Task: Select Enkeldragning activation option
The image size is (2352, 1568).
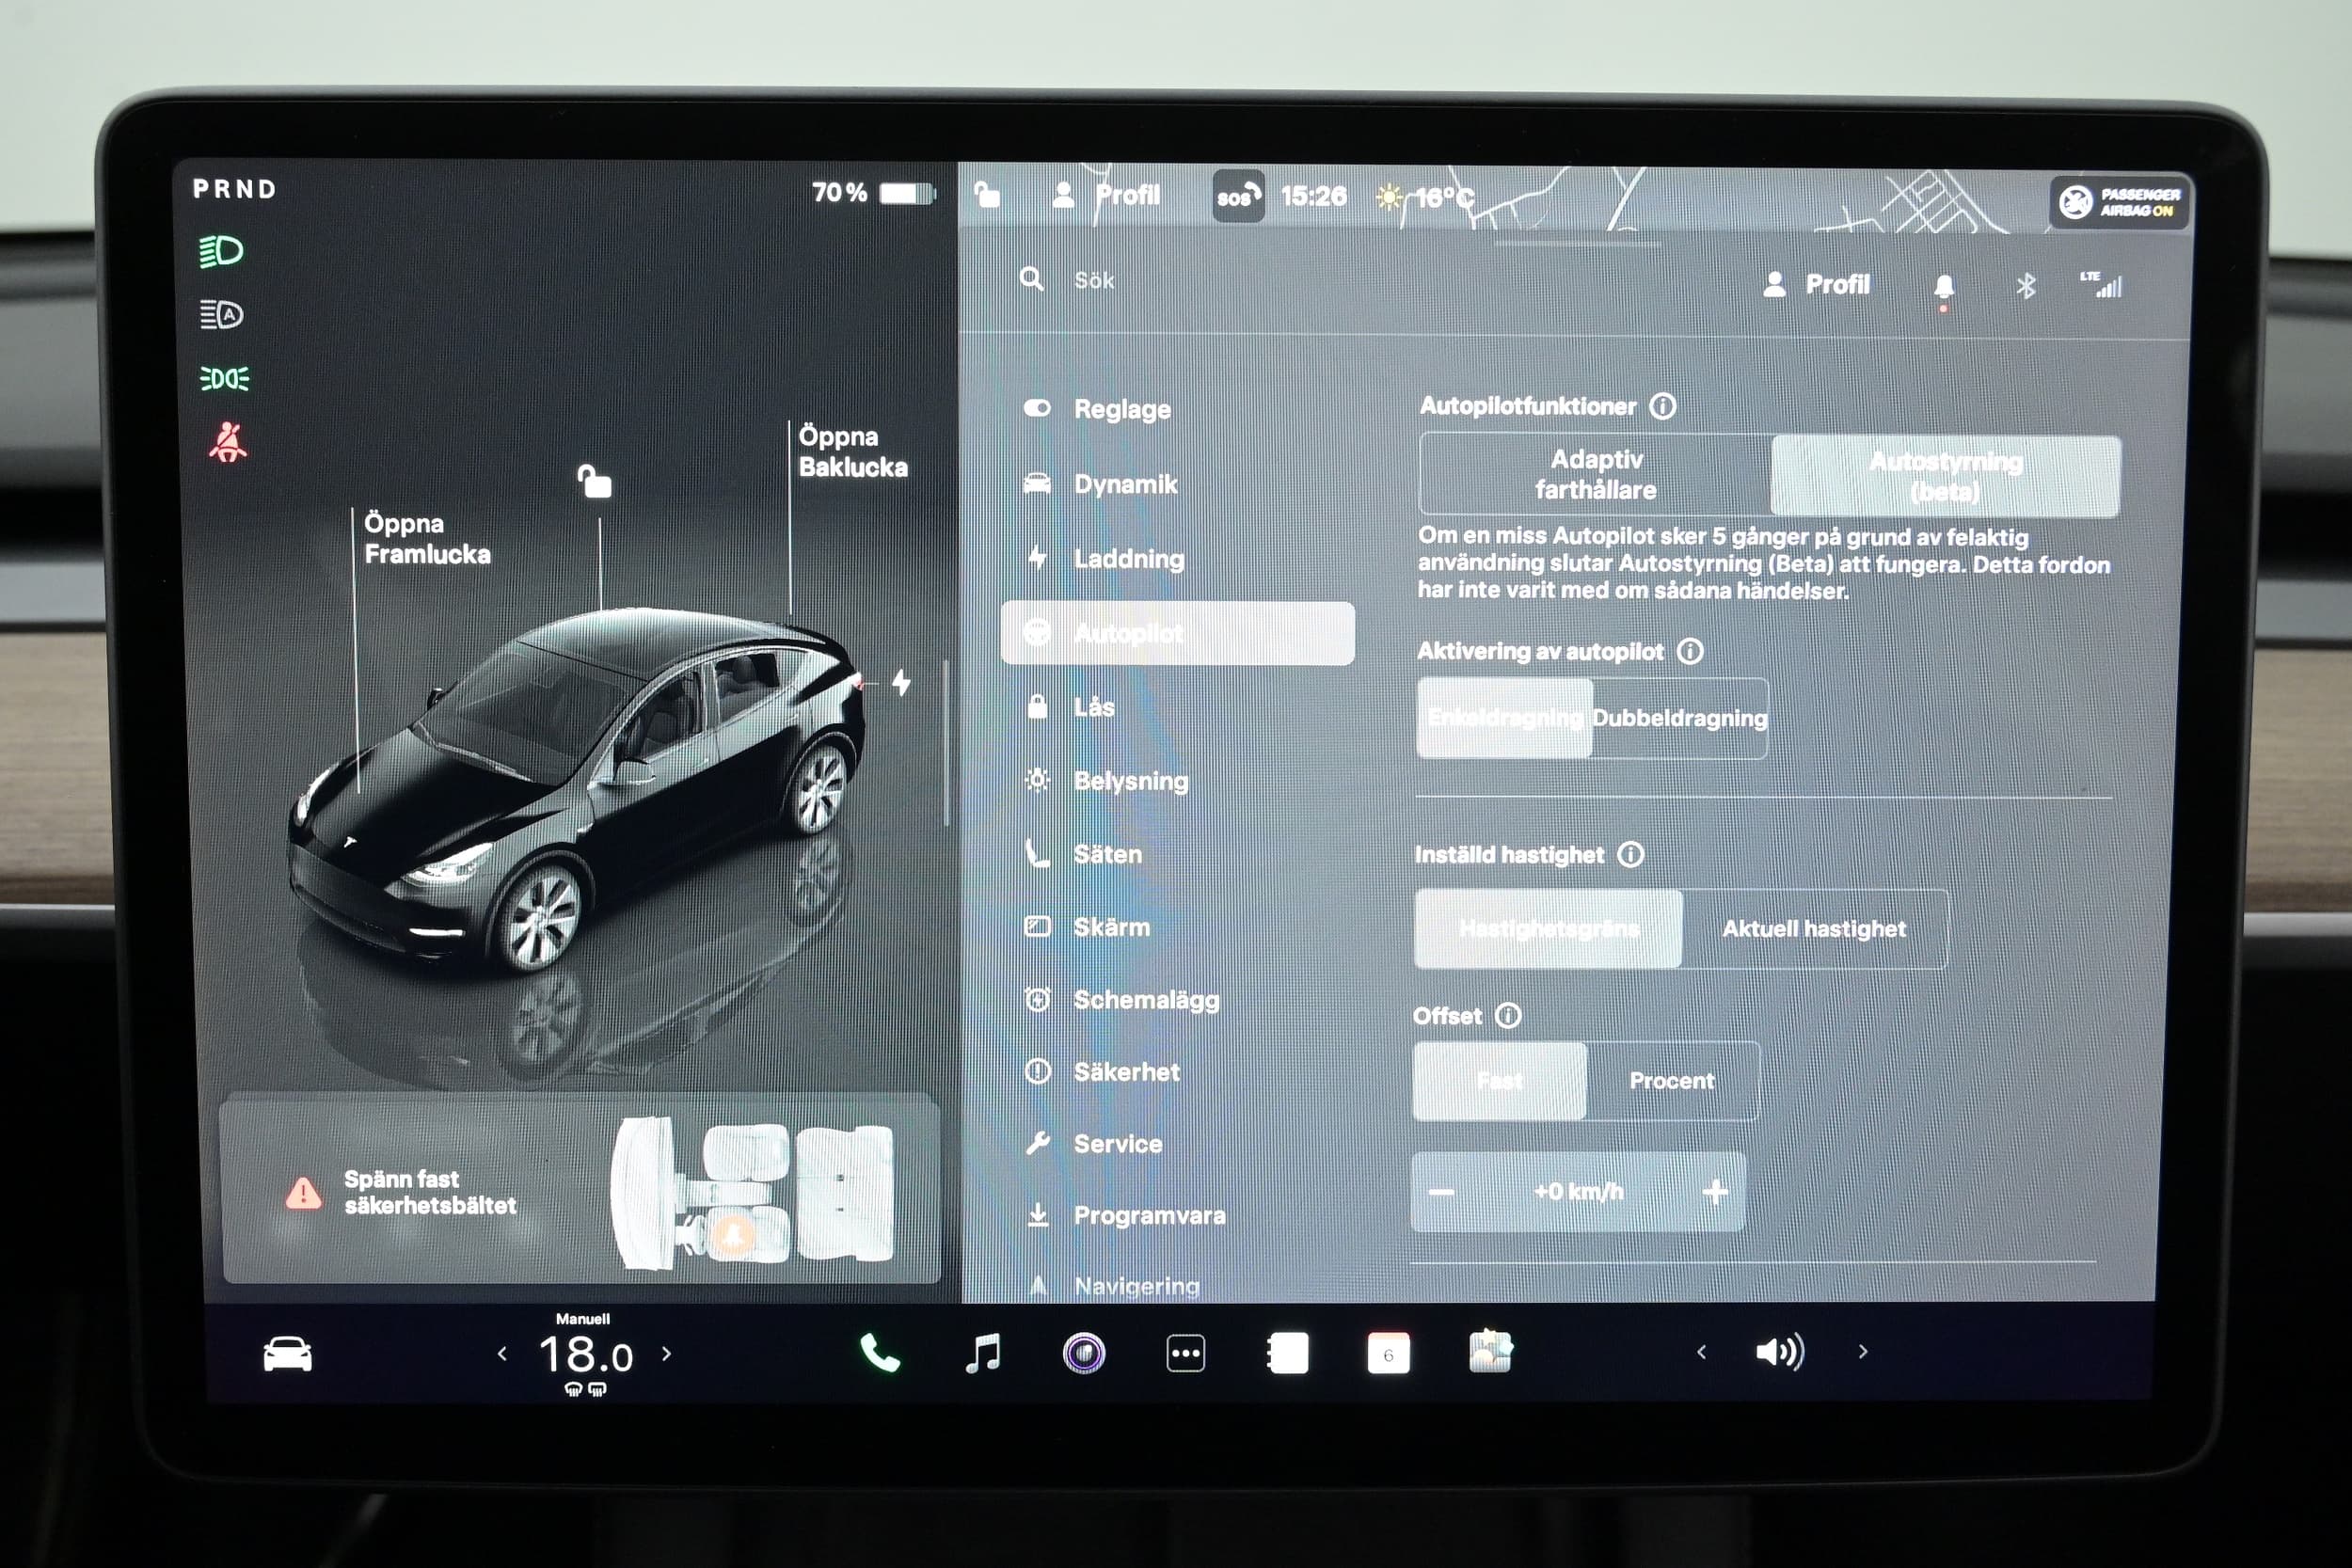Action: tap(1504, 718)
